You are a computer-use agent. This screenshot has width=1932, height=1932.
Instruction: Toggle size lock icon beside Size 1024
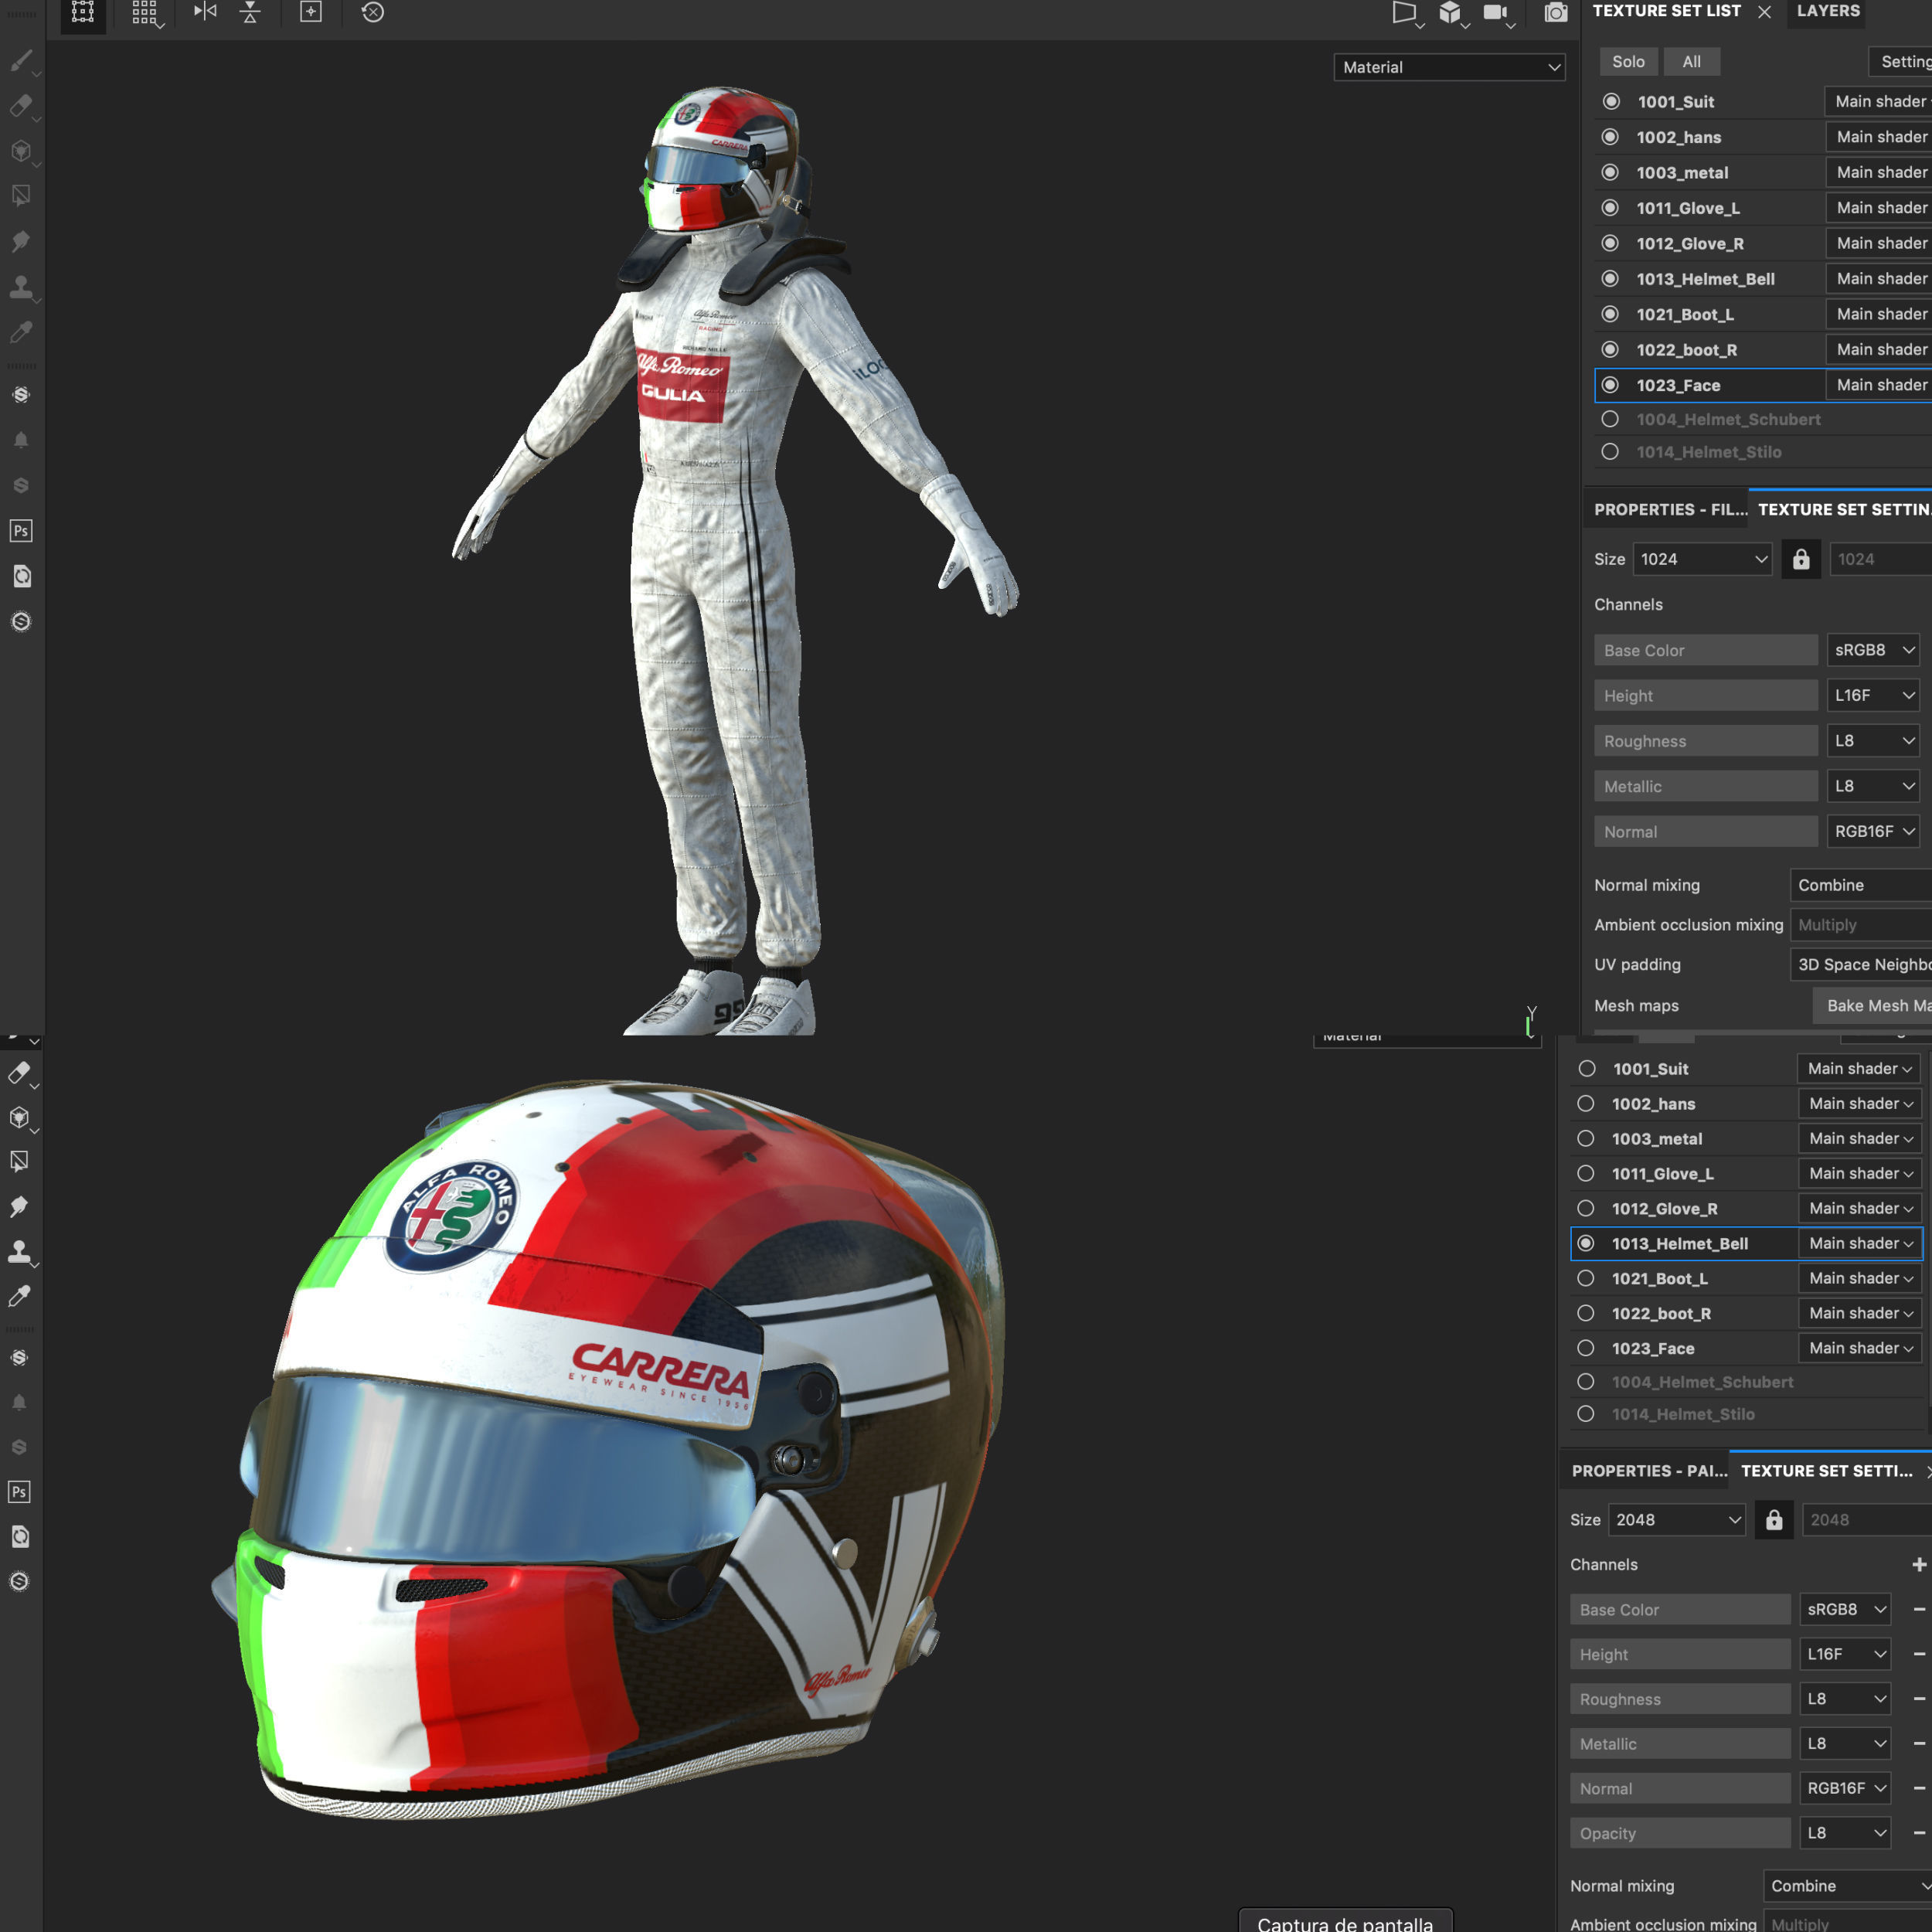(x=1801, y=559)
